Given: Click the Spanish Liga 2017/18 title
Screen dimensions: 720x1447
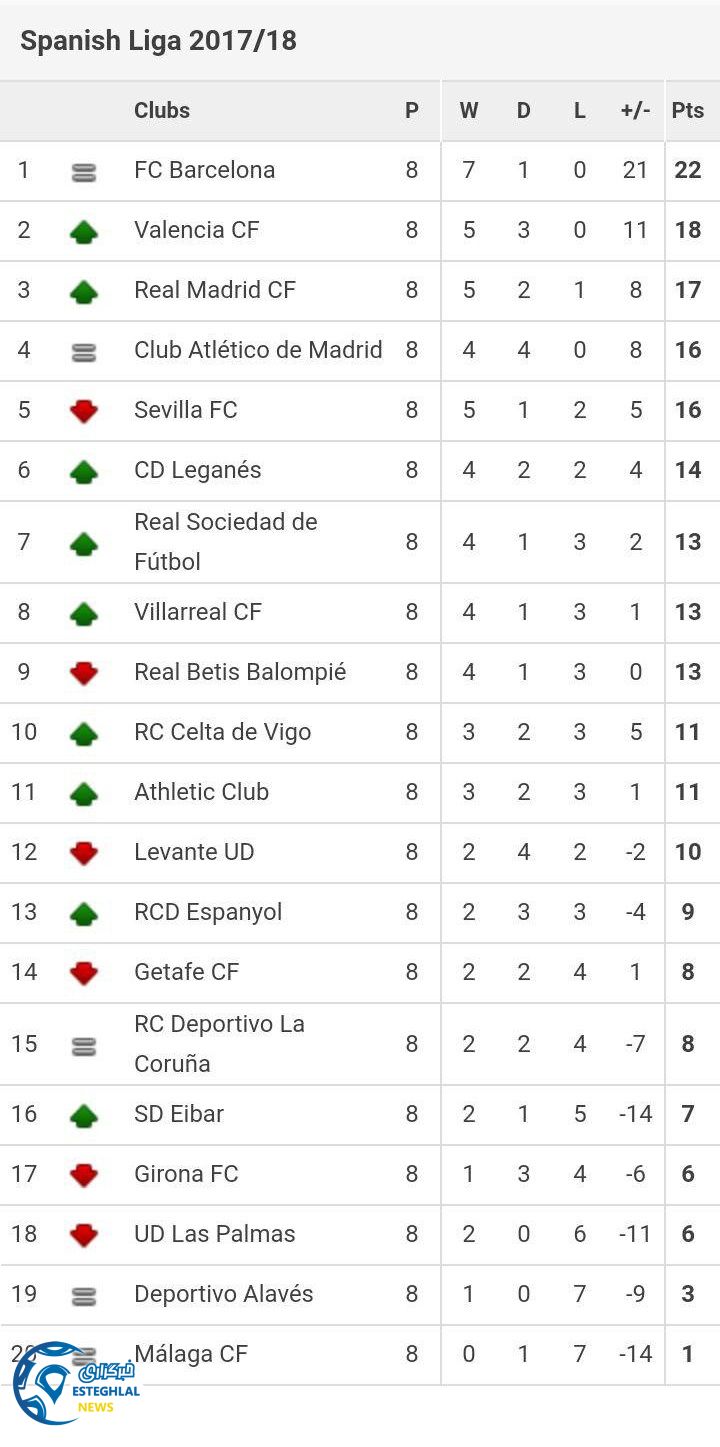Looking at the screenshot, I should 158,41.
